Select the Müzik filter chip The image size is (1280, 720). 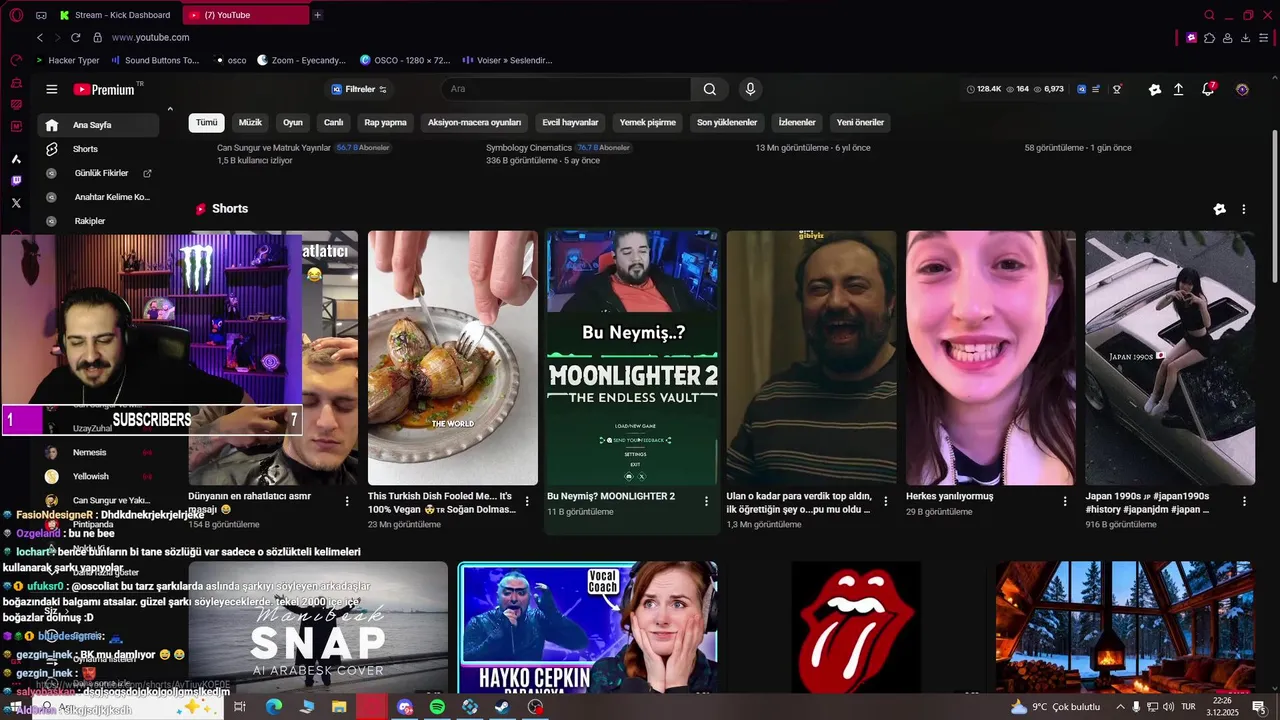250,122
